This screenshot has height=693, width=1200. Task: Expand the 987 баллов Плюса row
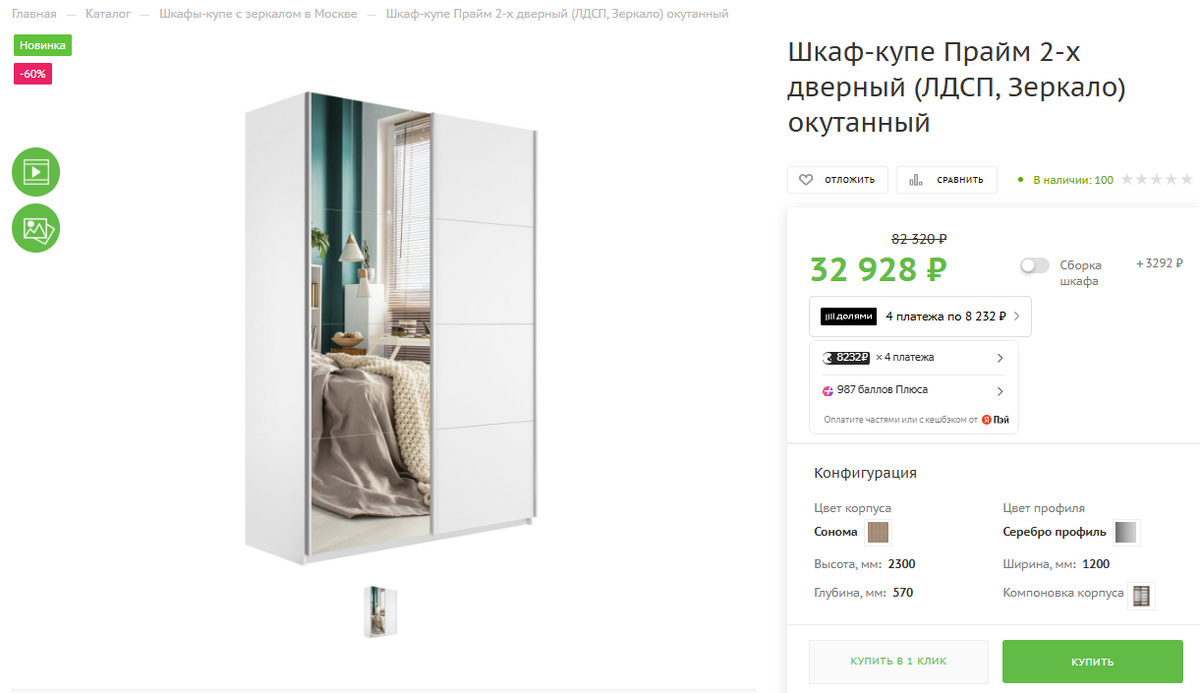[x=913, y=391]
